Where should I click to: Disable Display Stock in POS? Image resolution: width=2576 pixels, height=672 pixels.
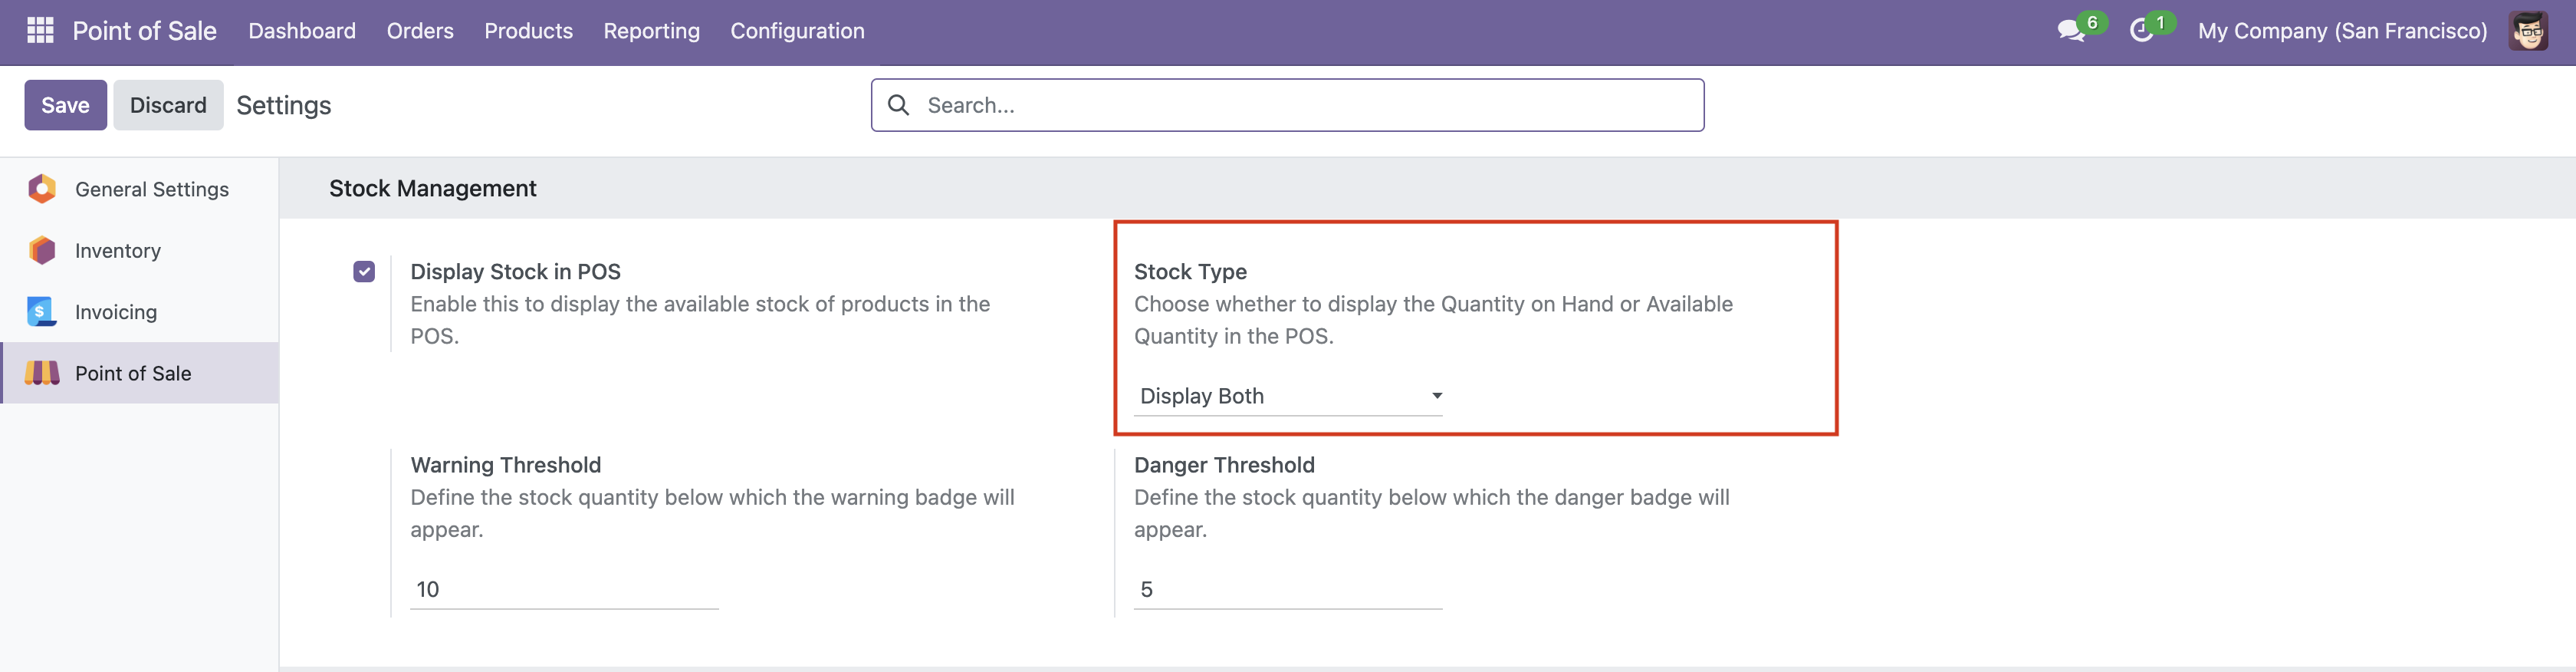click(364, 271)
